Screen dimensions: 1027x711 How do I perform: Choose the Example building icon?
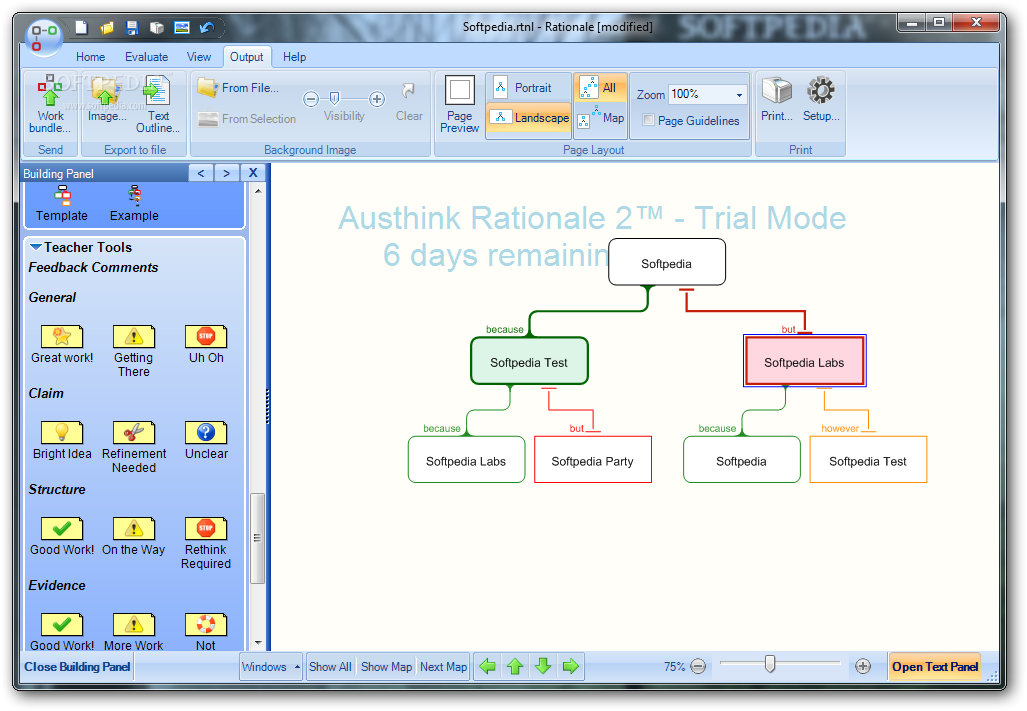click(x=134, y=204)
